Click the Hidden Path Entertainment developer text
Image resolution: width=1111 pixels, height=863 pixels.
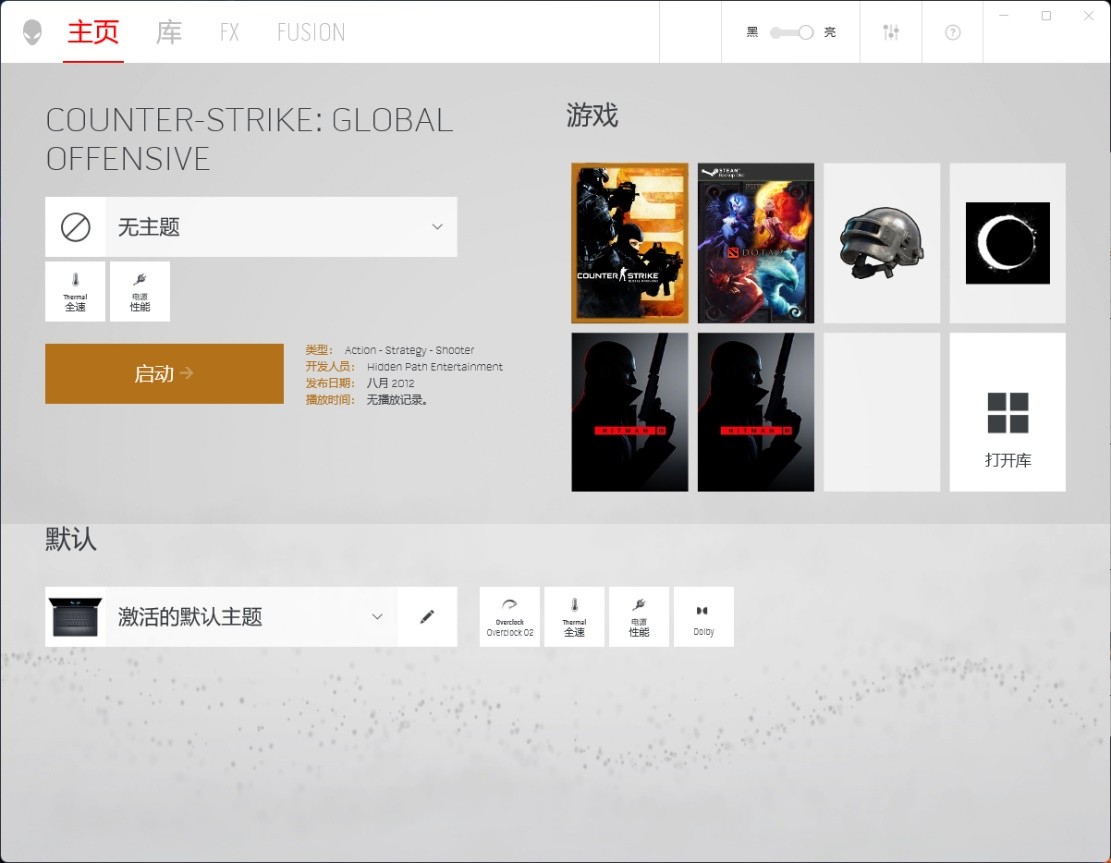coord(434,366)
